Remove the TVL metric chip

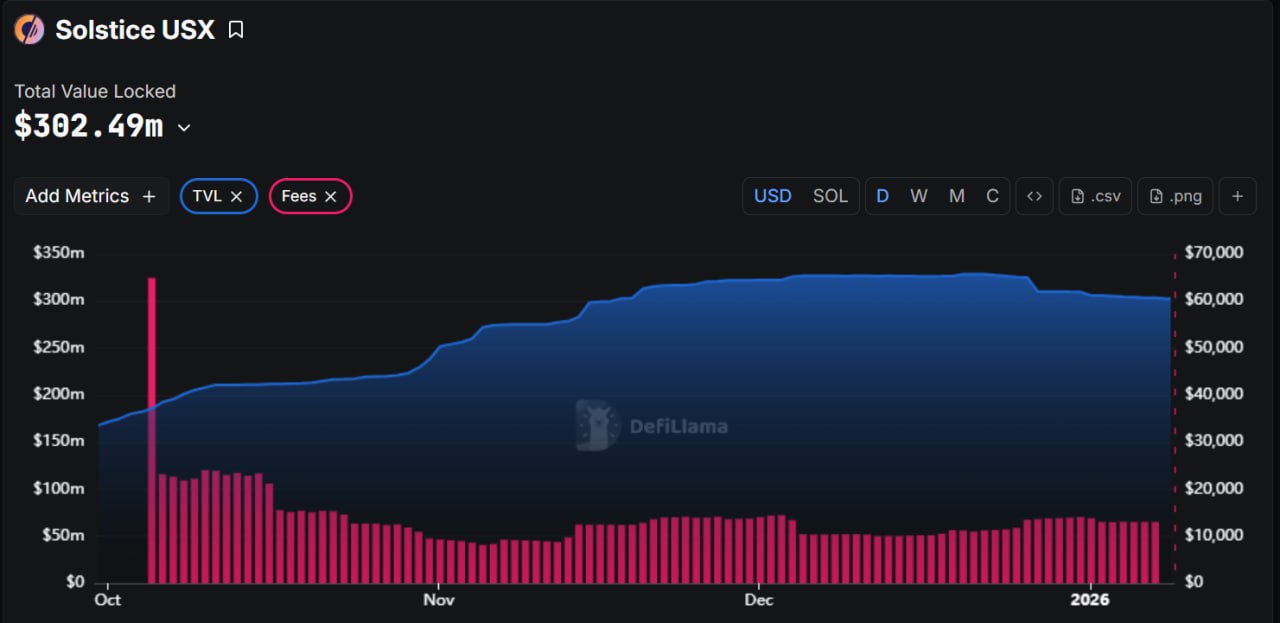pos(237,196)
